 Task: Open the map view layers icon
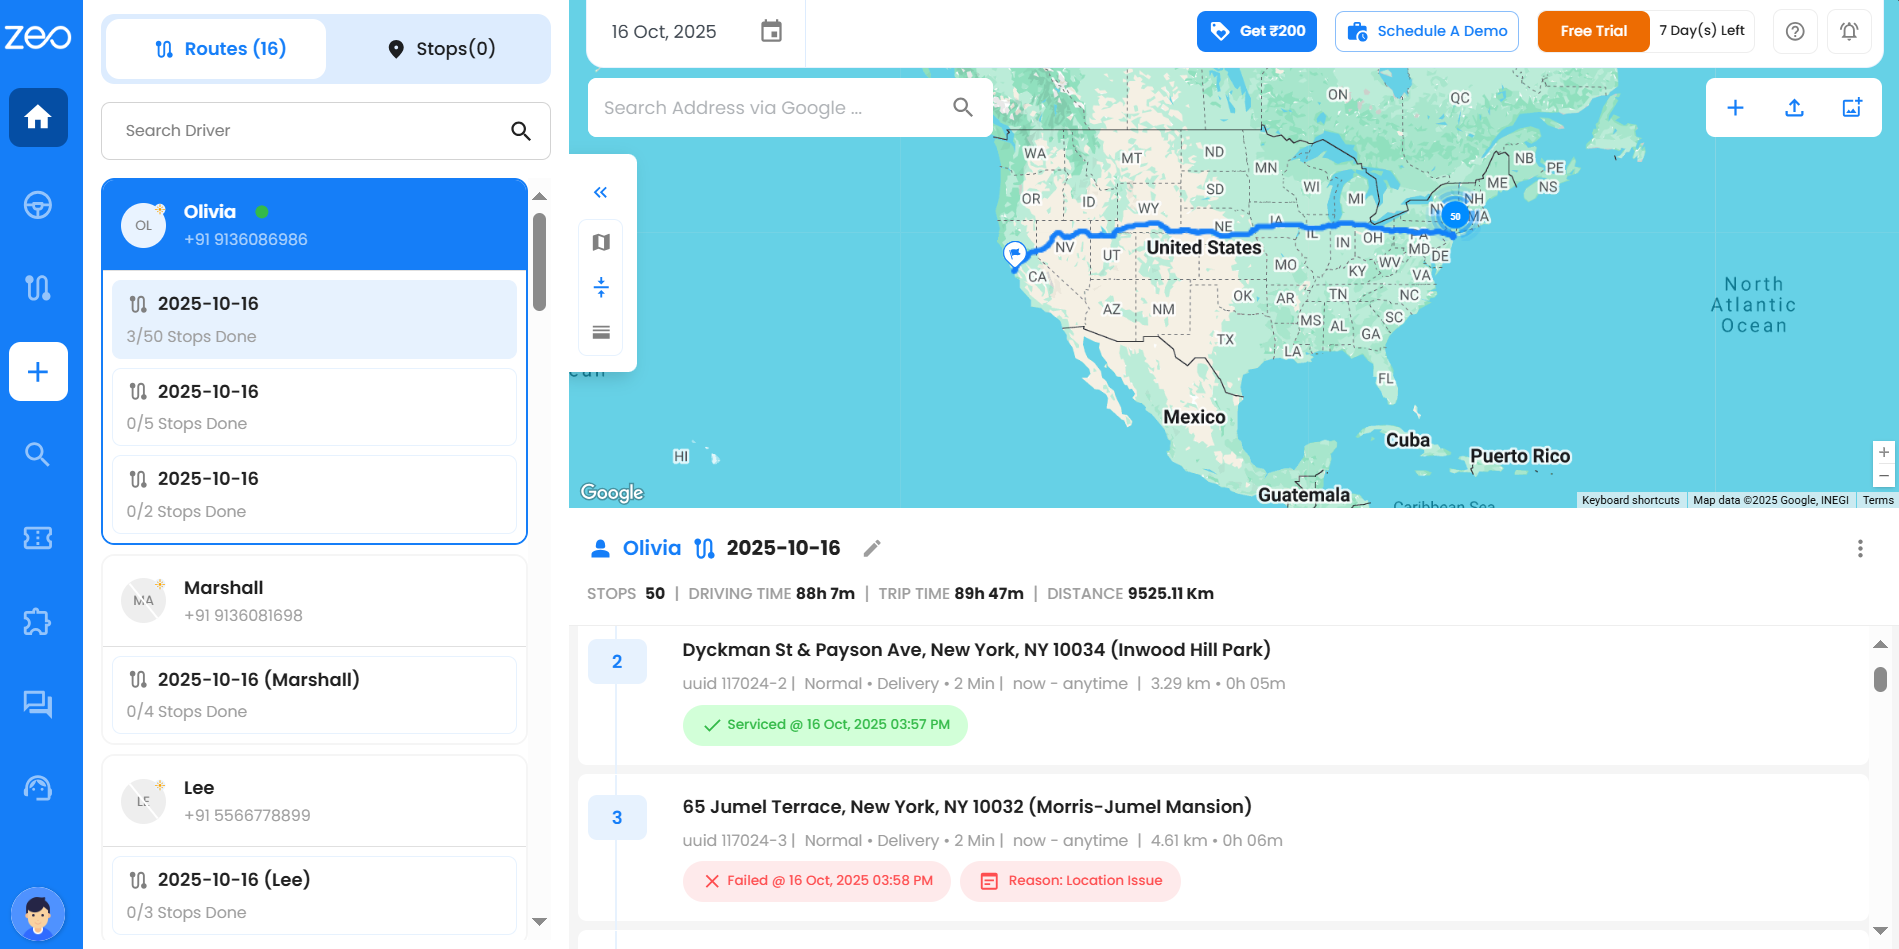click(601, 242)
